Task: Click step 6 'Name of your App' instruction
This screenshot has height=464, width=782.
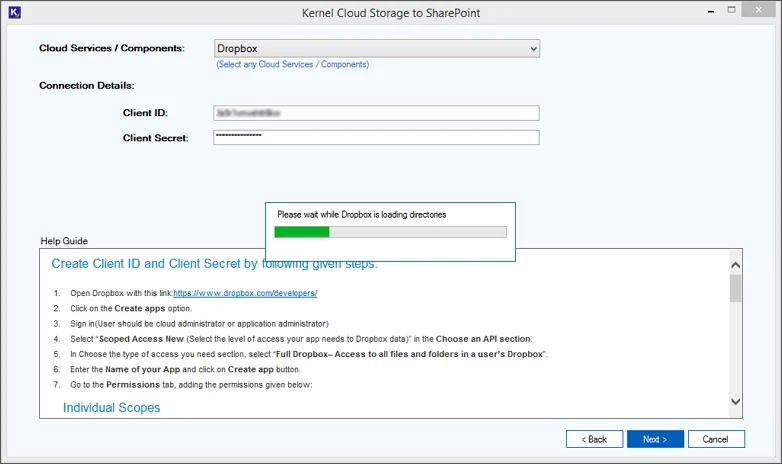Action: pyautogui.click(x=186, y=370)
